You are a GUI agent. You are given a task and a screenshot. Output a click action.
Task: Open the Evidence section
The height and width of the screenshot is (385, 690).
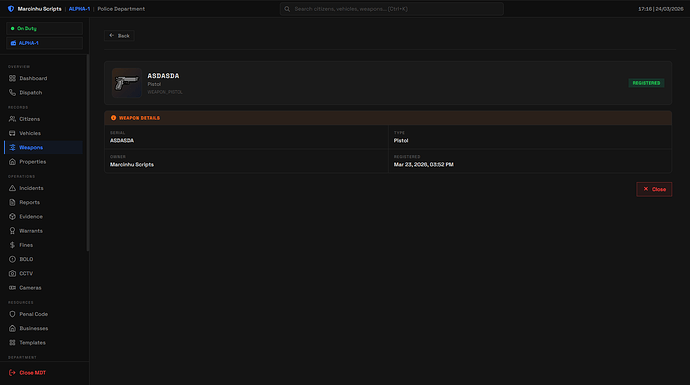point(43,216)
